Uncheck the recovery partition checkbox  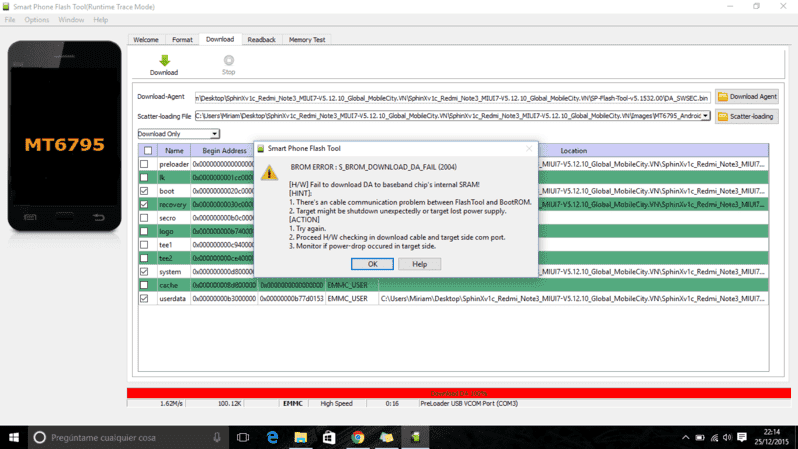pyautogui.click(x=144, y=204)
